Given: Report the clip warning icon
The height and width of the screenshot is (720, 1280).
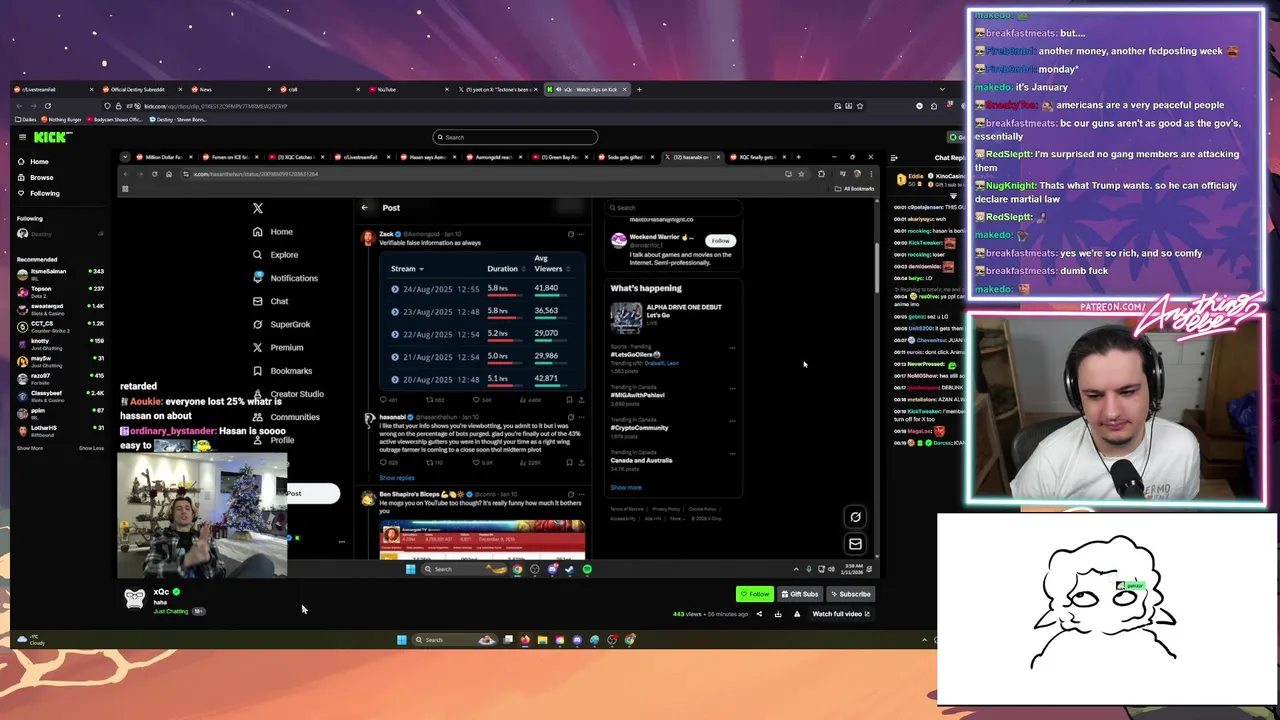Looking at the screenshot, I should click(797, 614).
